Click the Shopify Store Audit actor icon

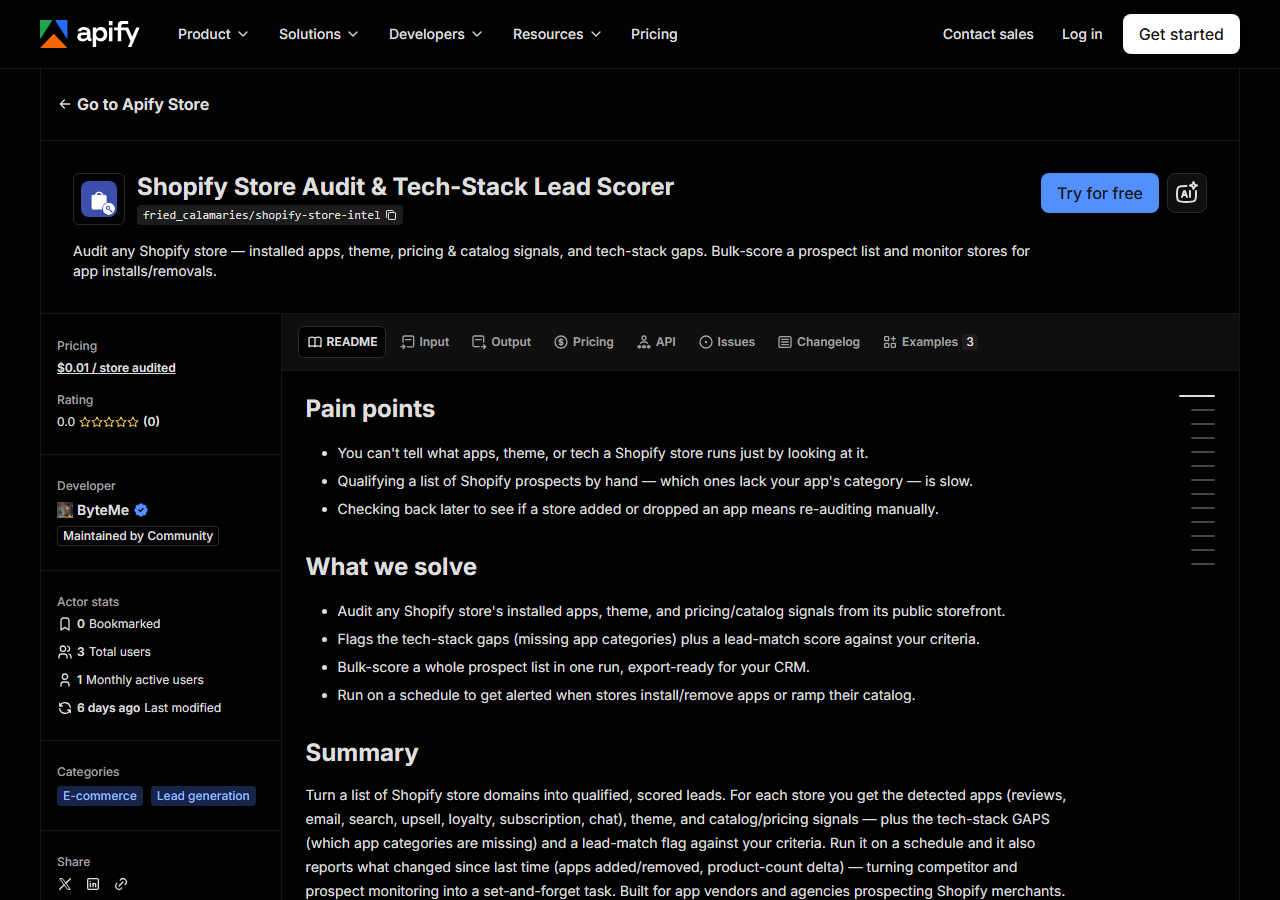tap(99, 199)
